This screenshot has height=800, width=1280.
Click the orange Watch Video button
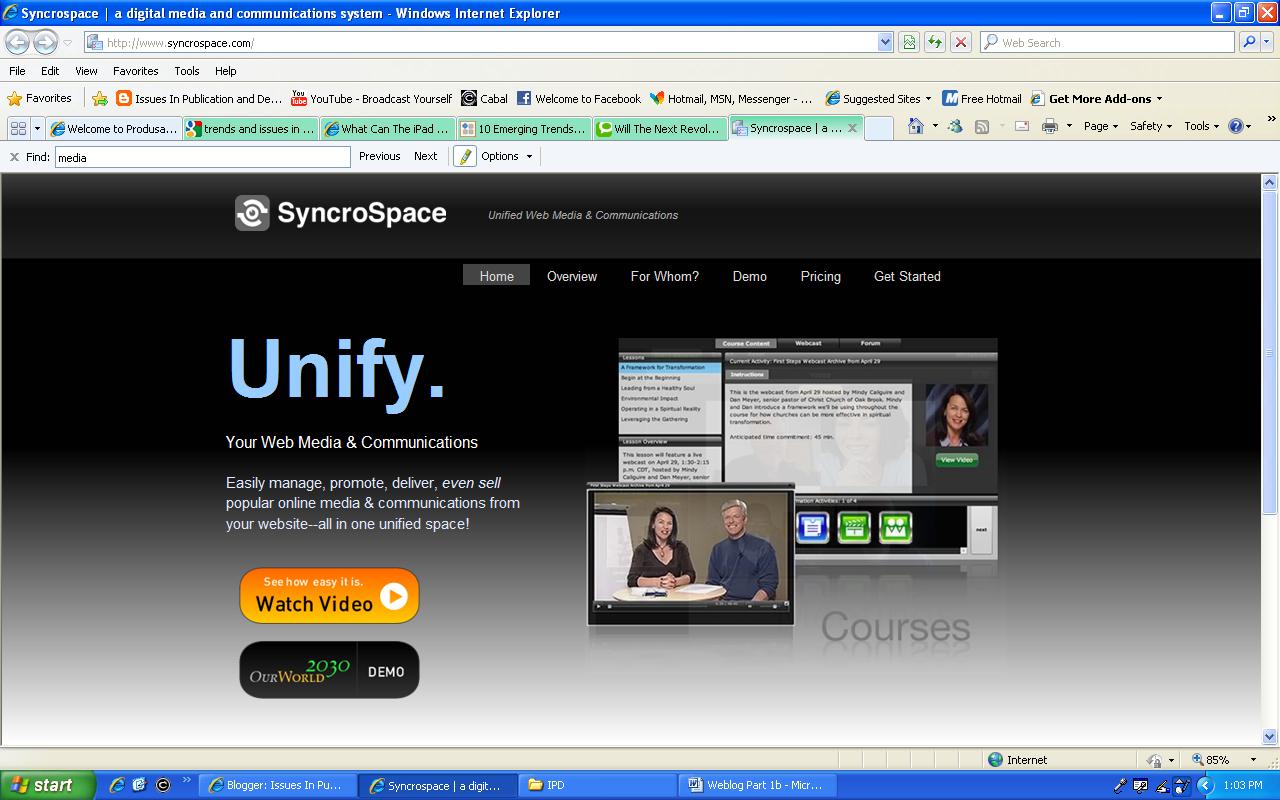pos(329,596)
